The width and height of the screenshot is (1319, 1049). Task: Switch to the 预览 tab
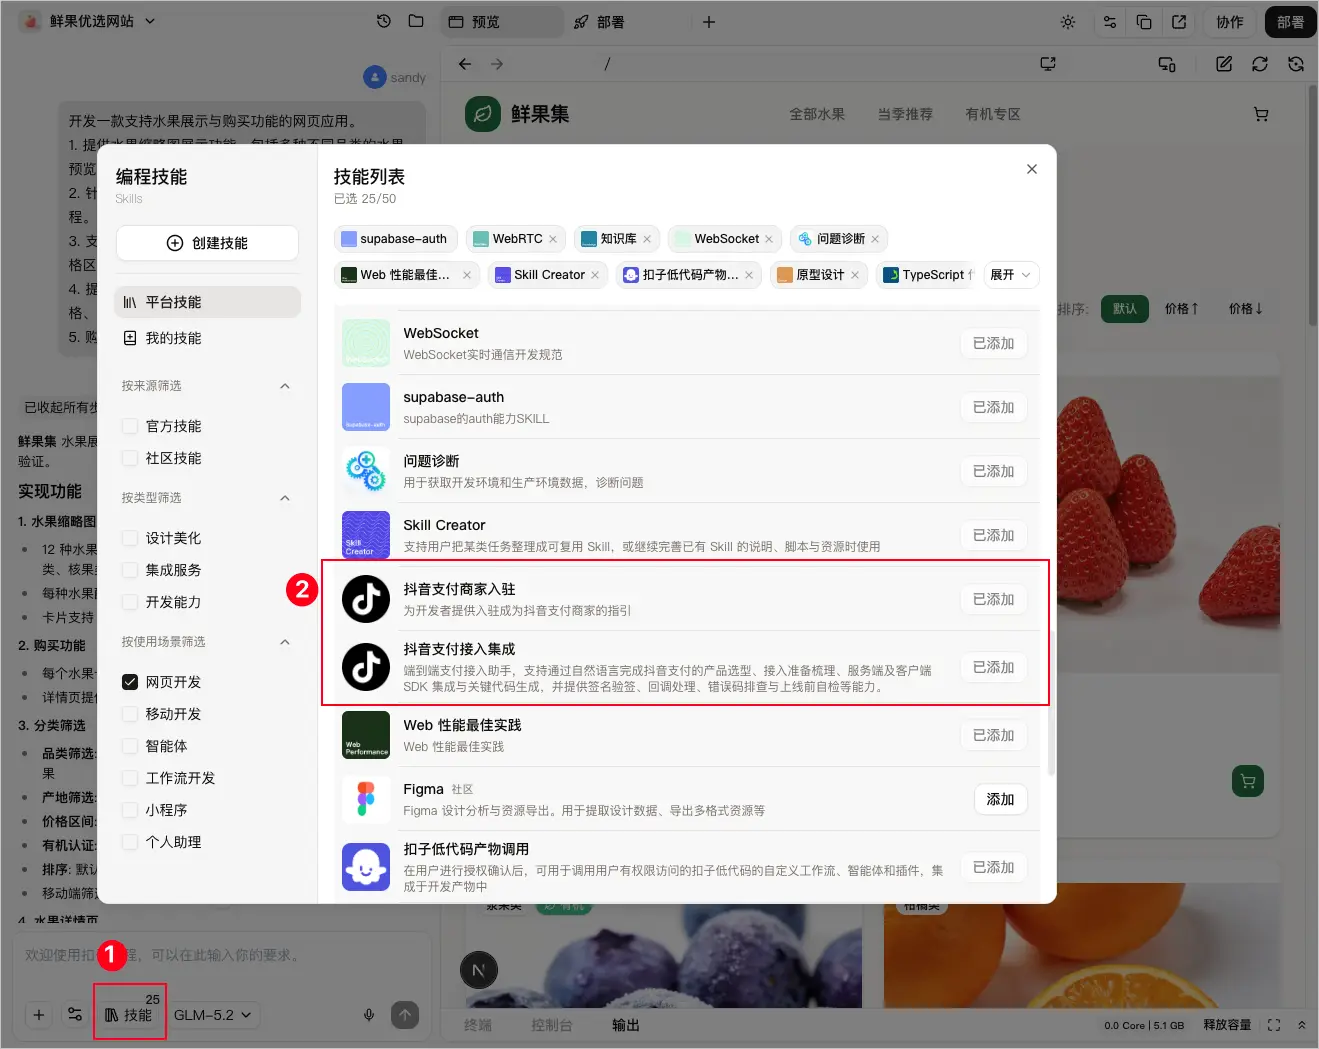tap(501, 22)
